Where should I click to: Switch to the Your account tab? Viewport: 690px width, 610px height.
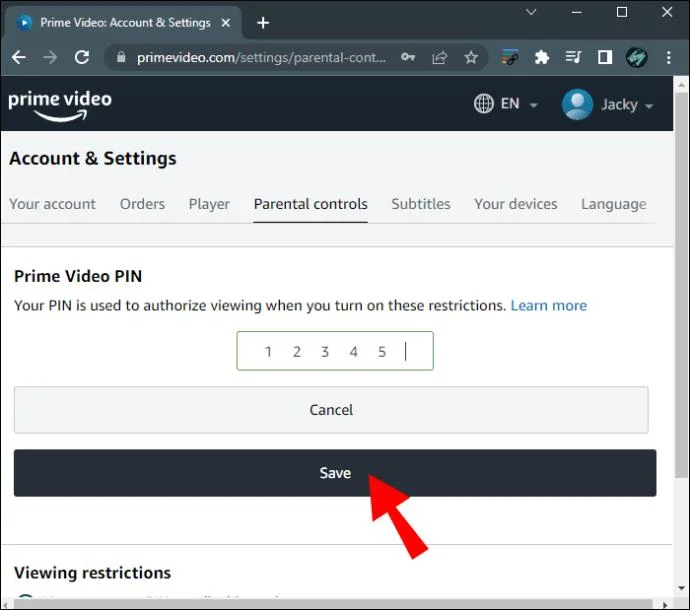tap(52, 204)
